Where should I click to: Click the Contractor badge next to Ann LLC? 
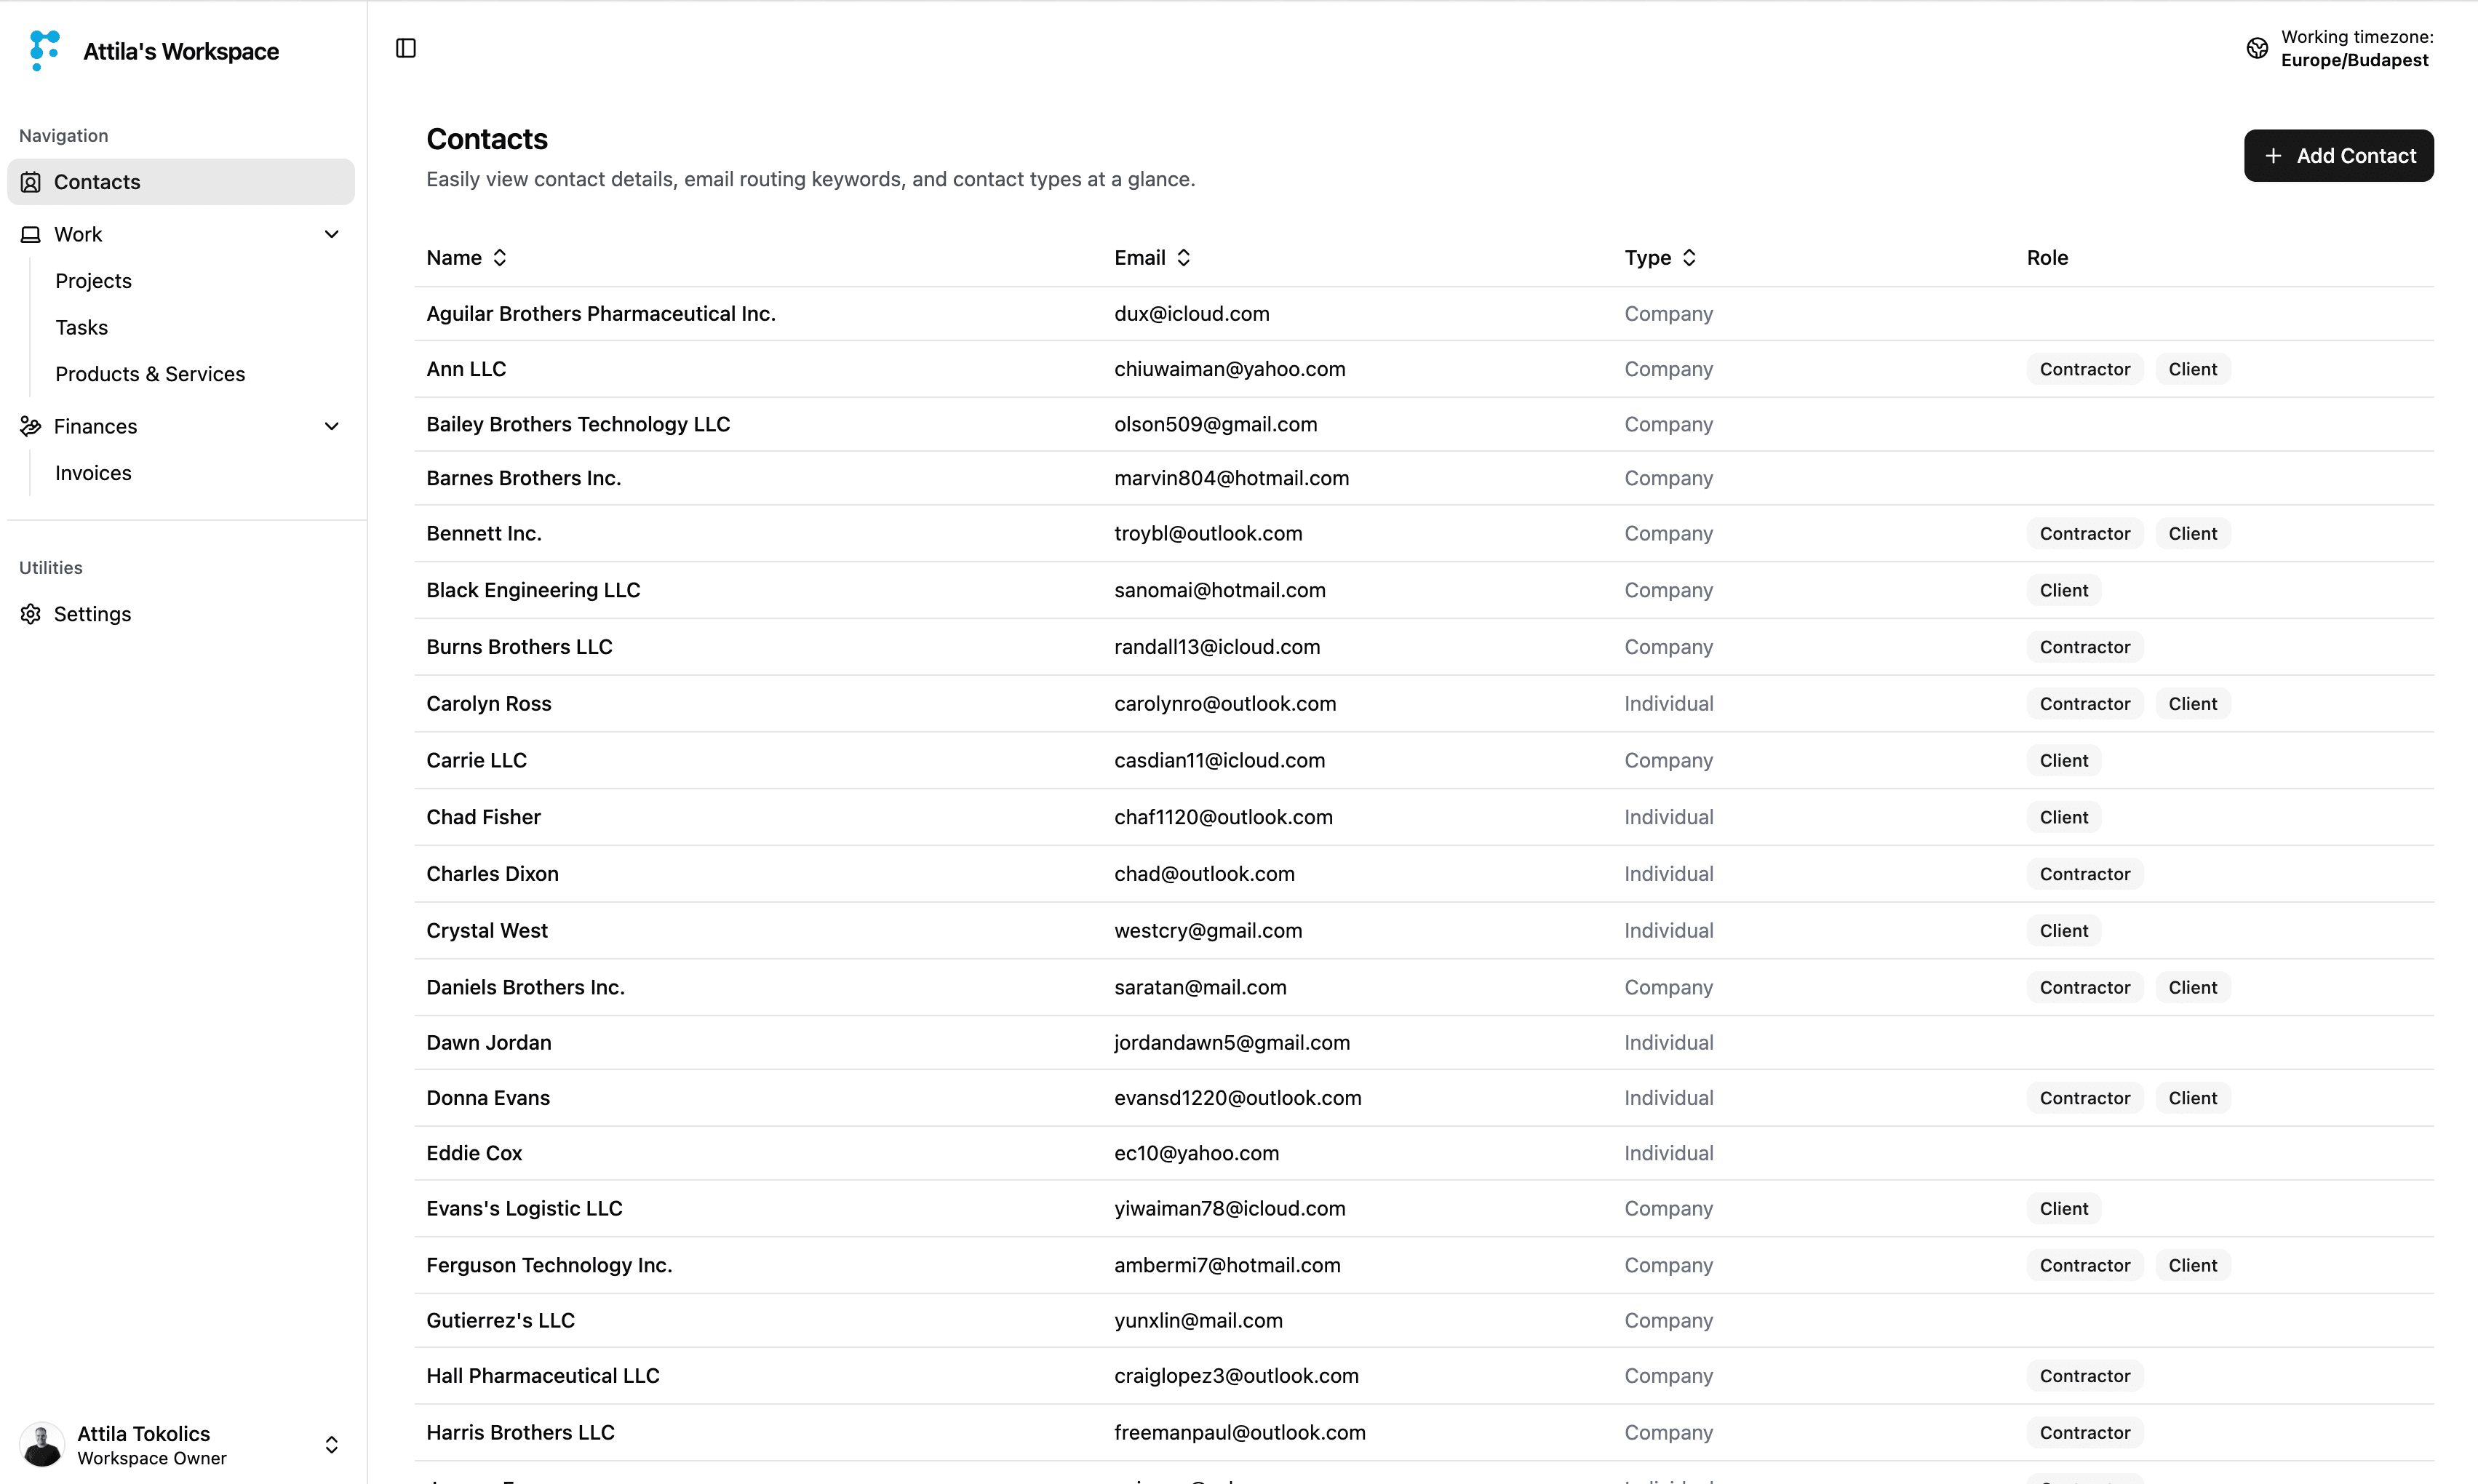tap(2085, 368)
